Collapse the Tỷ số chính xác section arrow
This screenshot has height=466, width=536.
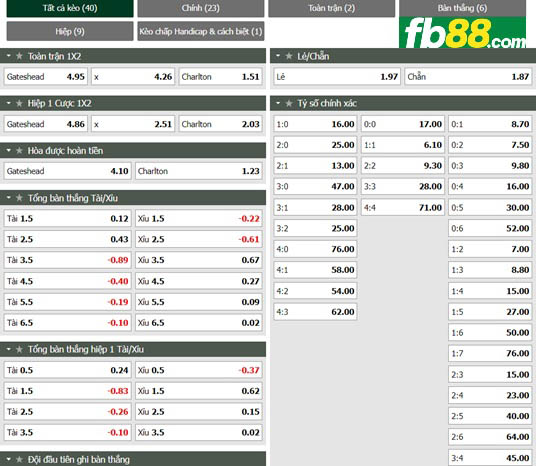pyautogui.click(x=278, y=103)
